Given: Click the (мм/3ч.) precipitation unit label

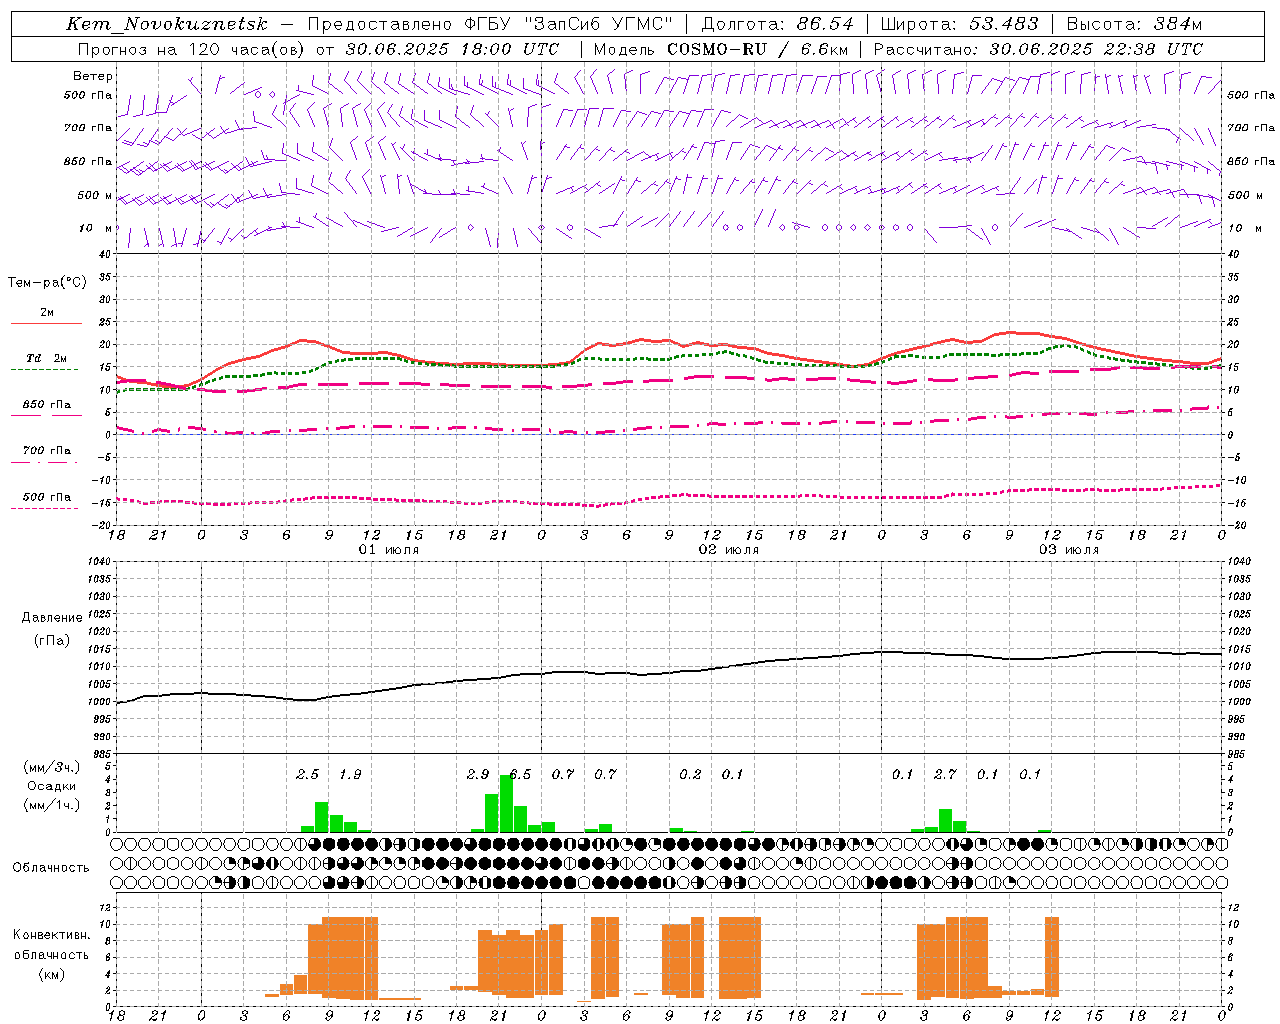Looking at the screenshot, I should (52, 767).
